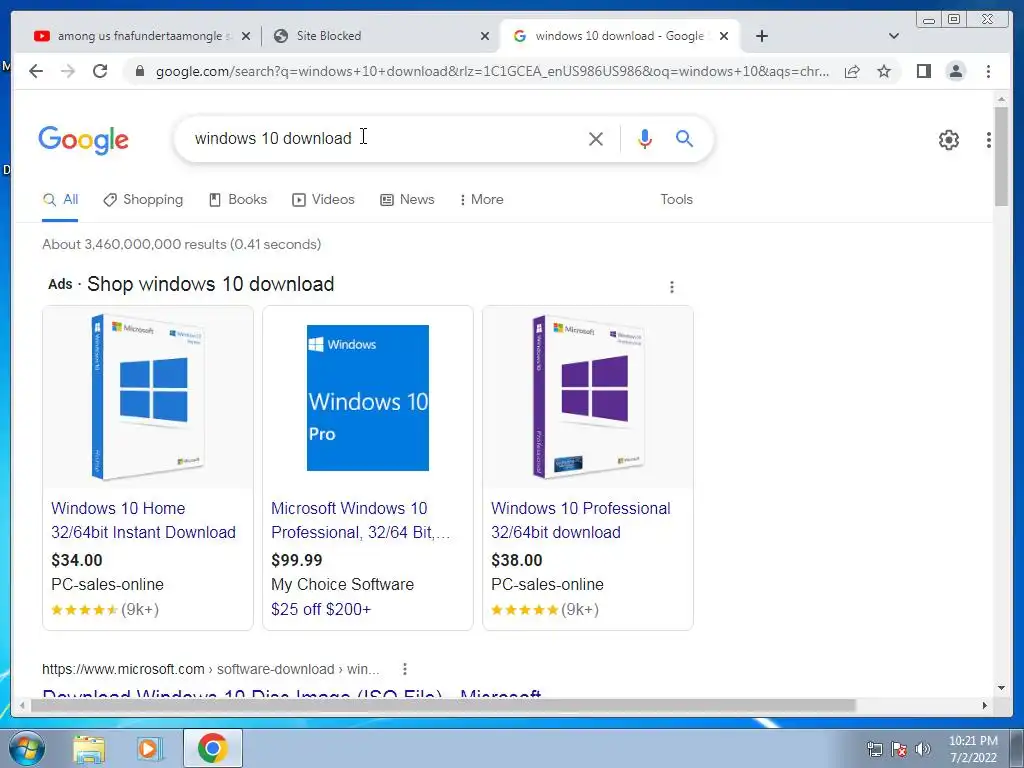Open Windows 10 Home Instant Download ad
This screenshot has height=768, width=1024.
[143, 520]
